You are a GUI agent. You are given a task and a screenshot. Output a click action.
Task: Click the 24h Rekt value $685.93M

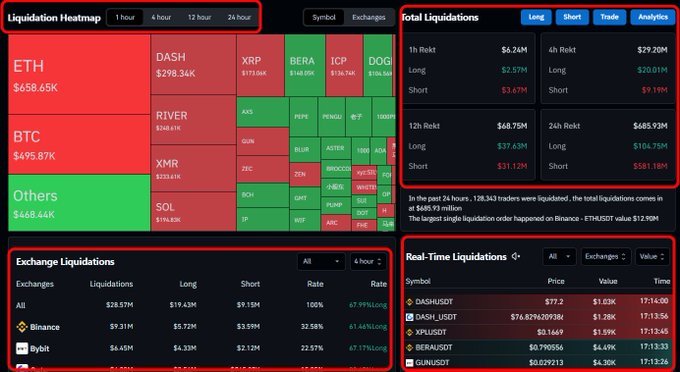(x=650, y=126)
